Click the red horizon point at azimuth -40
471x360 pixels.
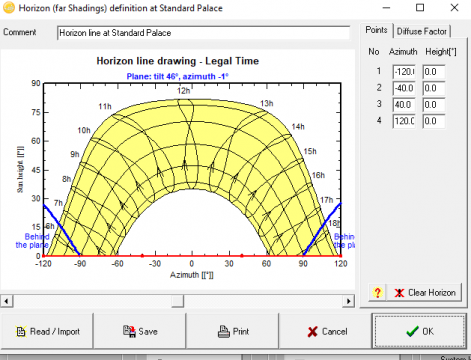142,256
